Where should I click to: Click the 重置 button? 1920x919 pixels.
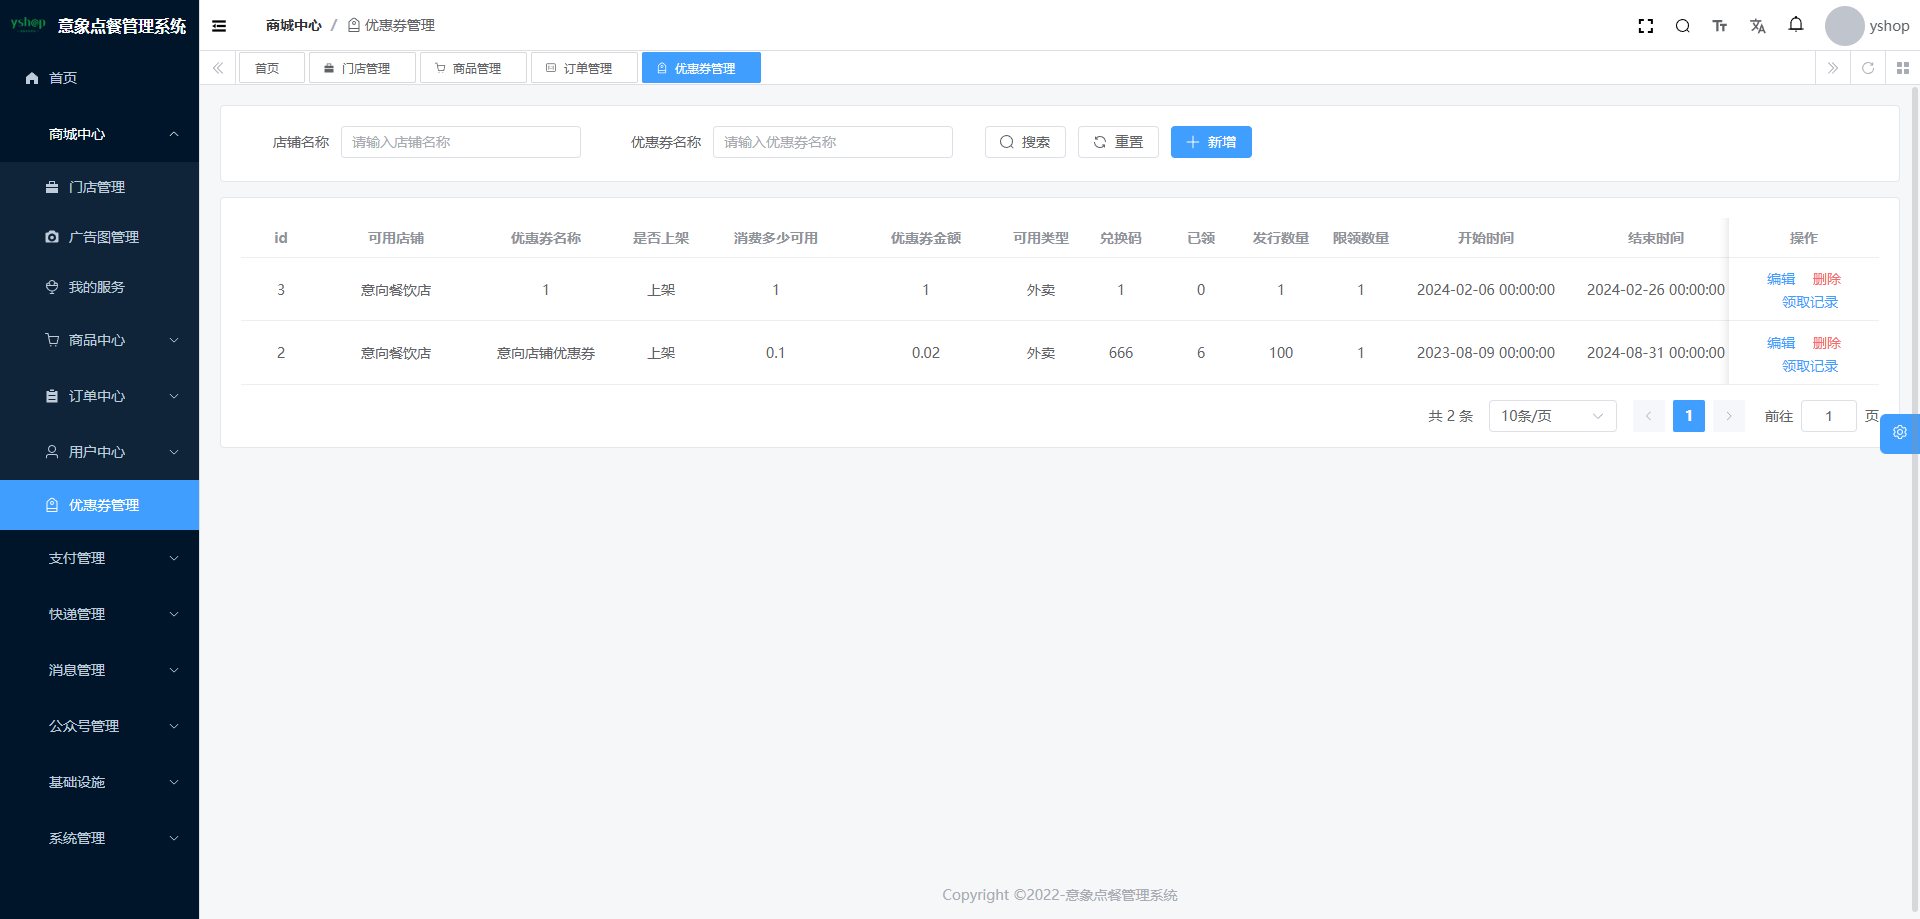(x=1118, y=142)
